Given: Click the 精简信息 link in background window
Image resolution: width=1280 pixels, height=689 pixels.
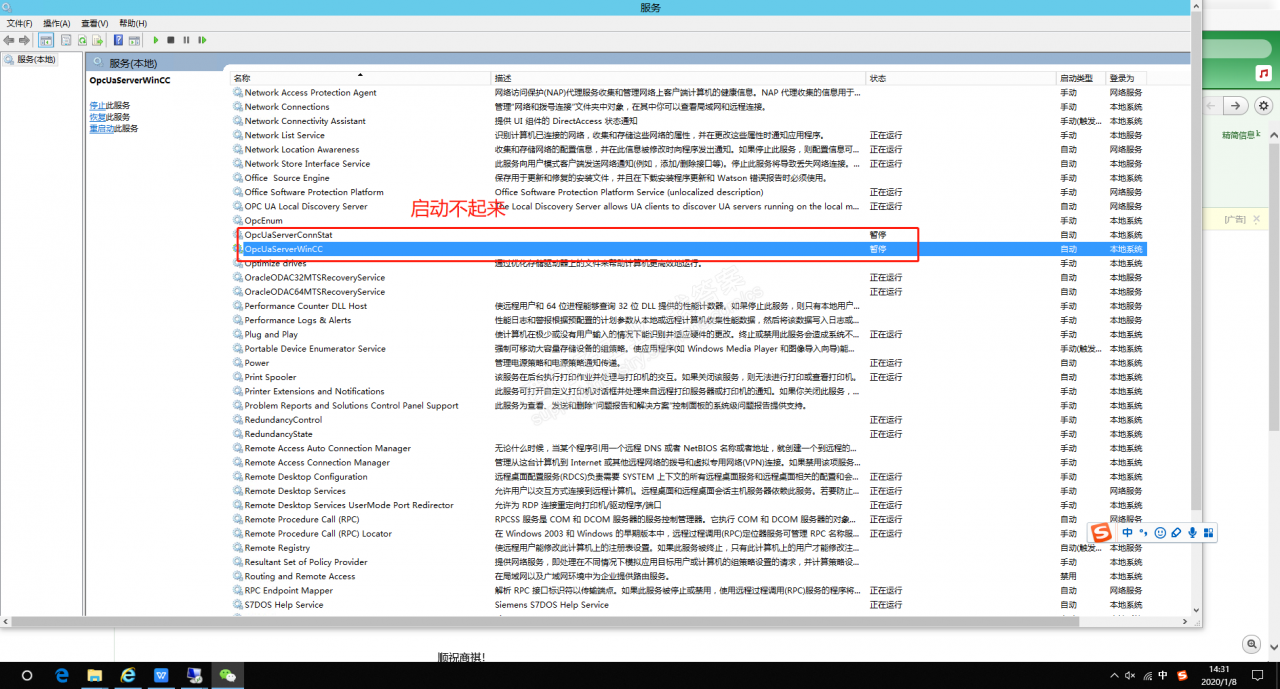Looking at the screenshot, I should (1239, 135).
